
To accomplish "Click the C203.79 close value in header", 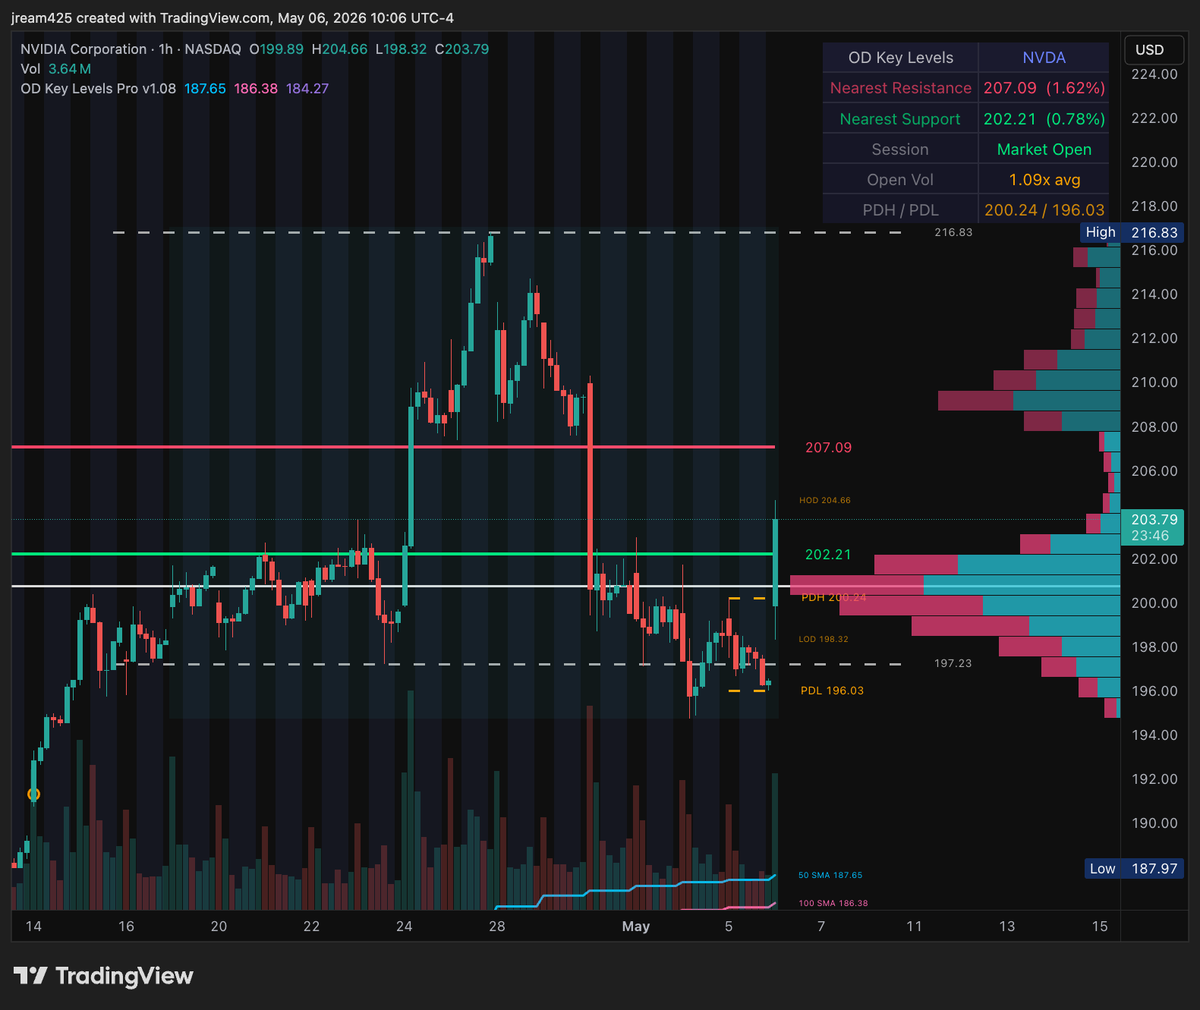I will pos(462,49).
